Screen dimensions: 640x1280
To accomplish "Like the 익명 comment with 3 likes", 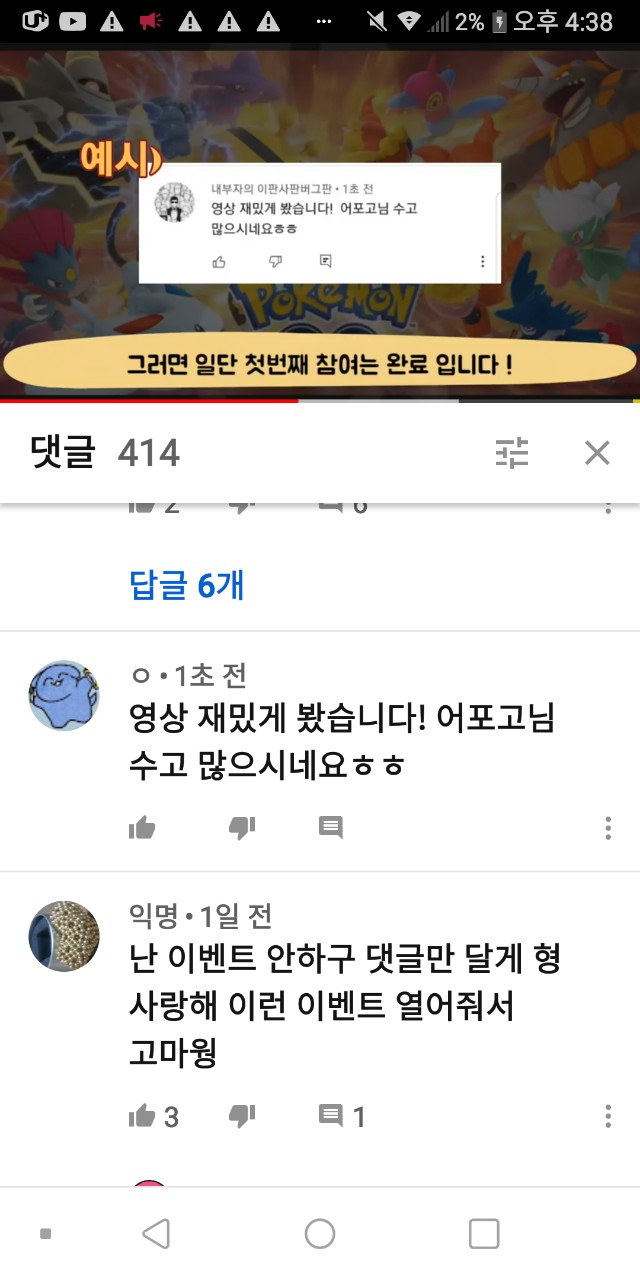I will [154, 1116].
